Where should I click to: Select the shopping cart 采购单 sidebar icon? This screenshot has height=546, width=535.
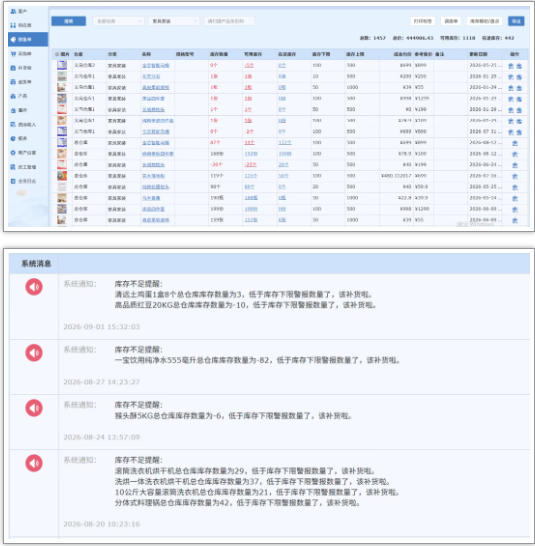13,54
